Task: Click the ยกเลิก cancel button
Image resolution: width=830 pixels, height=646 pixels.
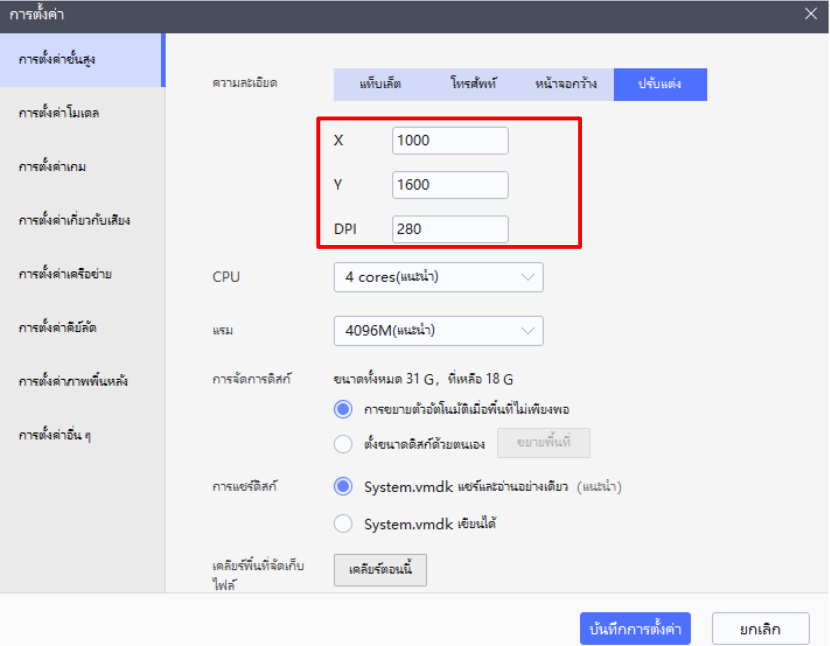Action: click(760, 629)
